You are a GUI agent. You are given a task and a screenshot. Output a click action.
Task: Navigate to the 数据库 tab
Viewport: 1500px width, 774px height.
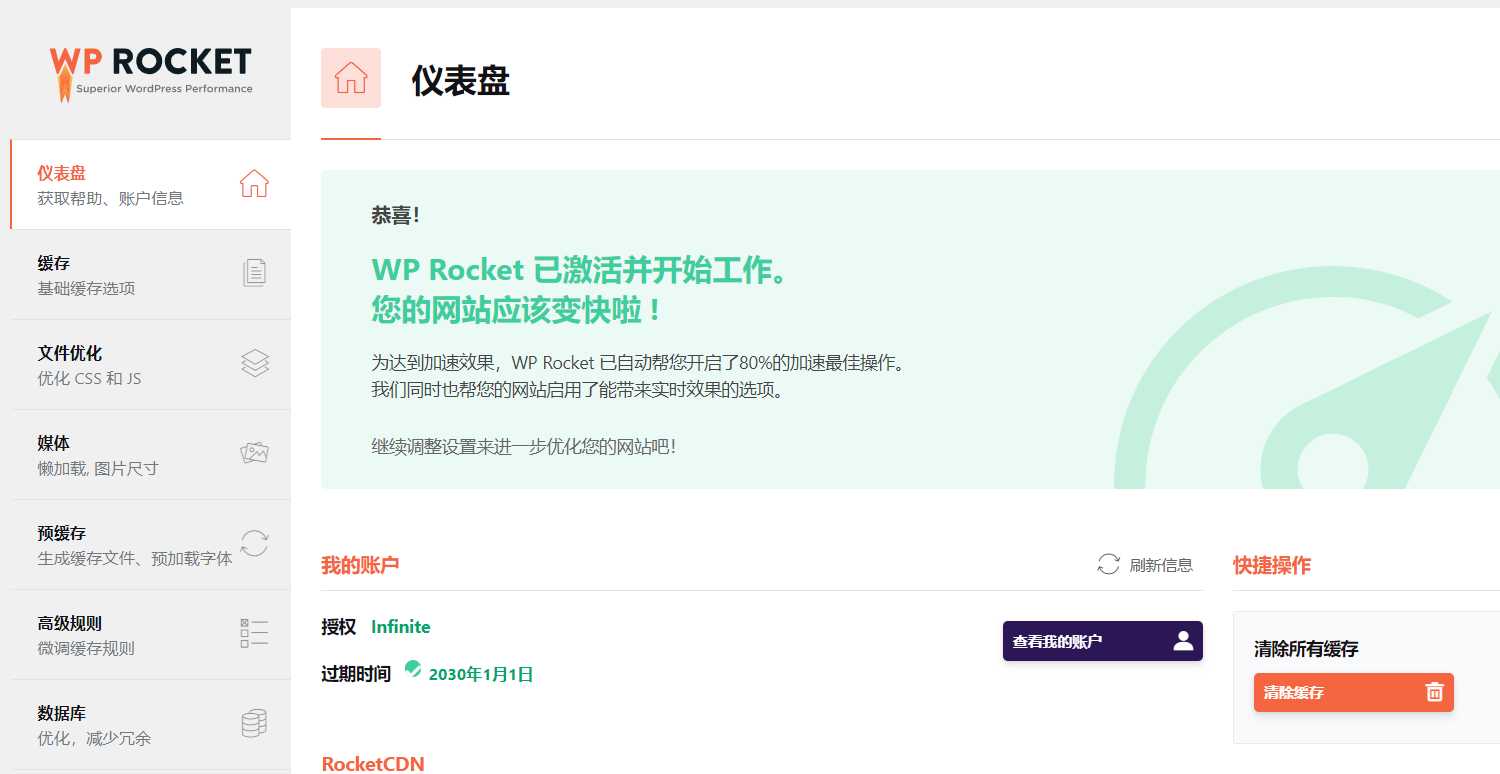point(151,725)
